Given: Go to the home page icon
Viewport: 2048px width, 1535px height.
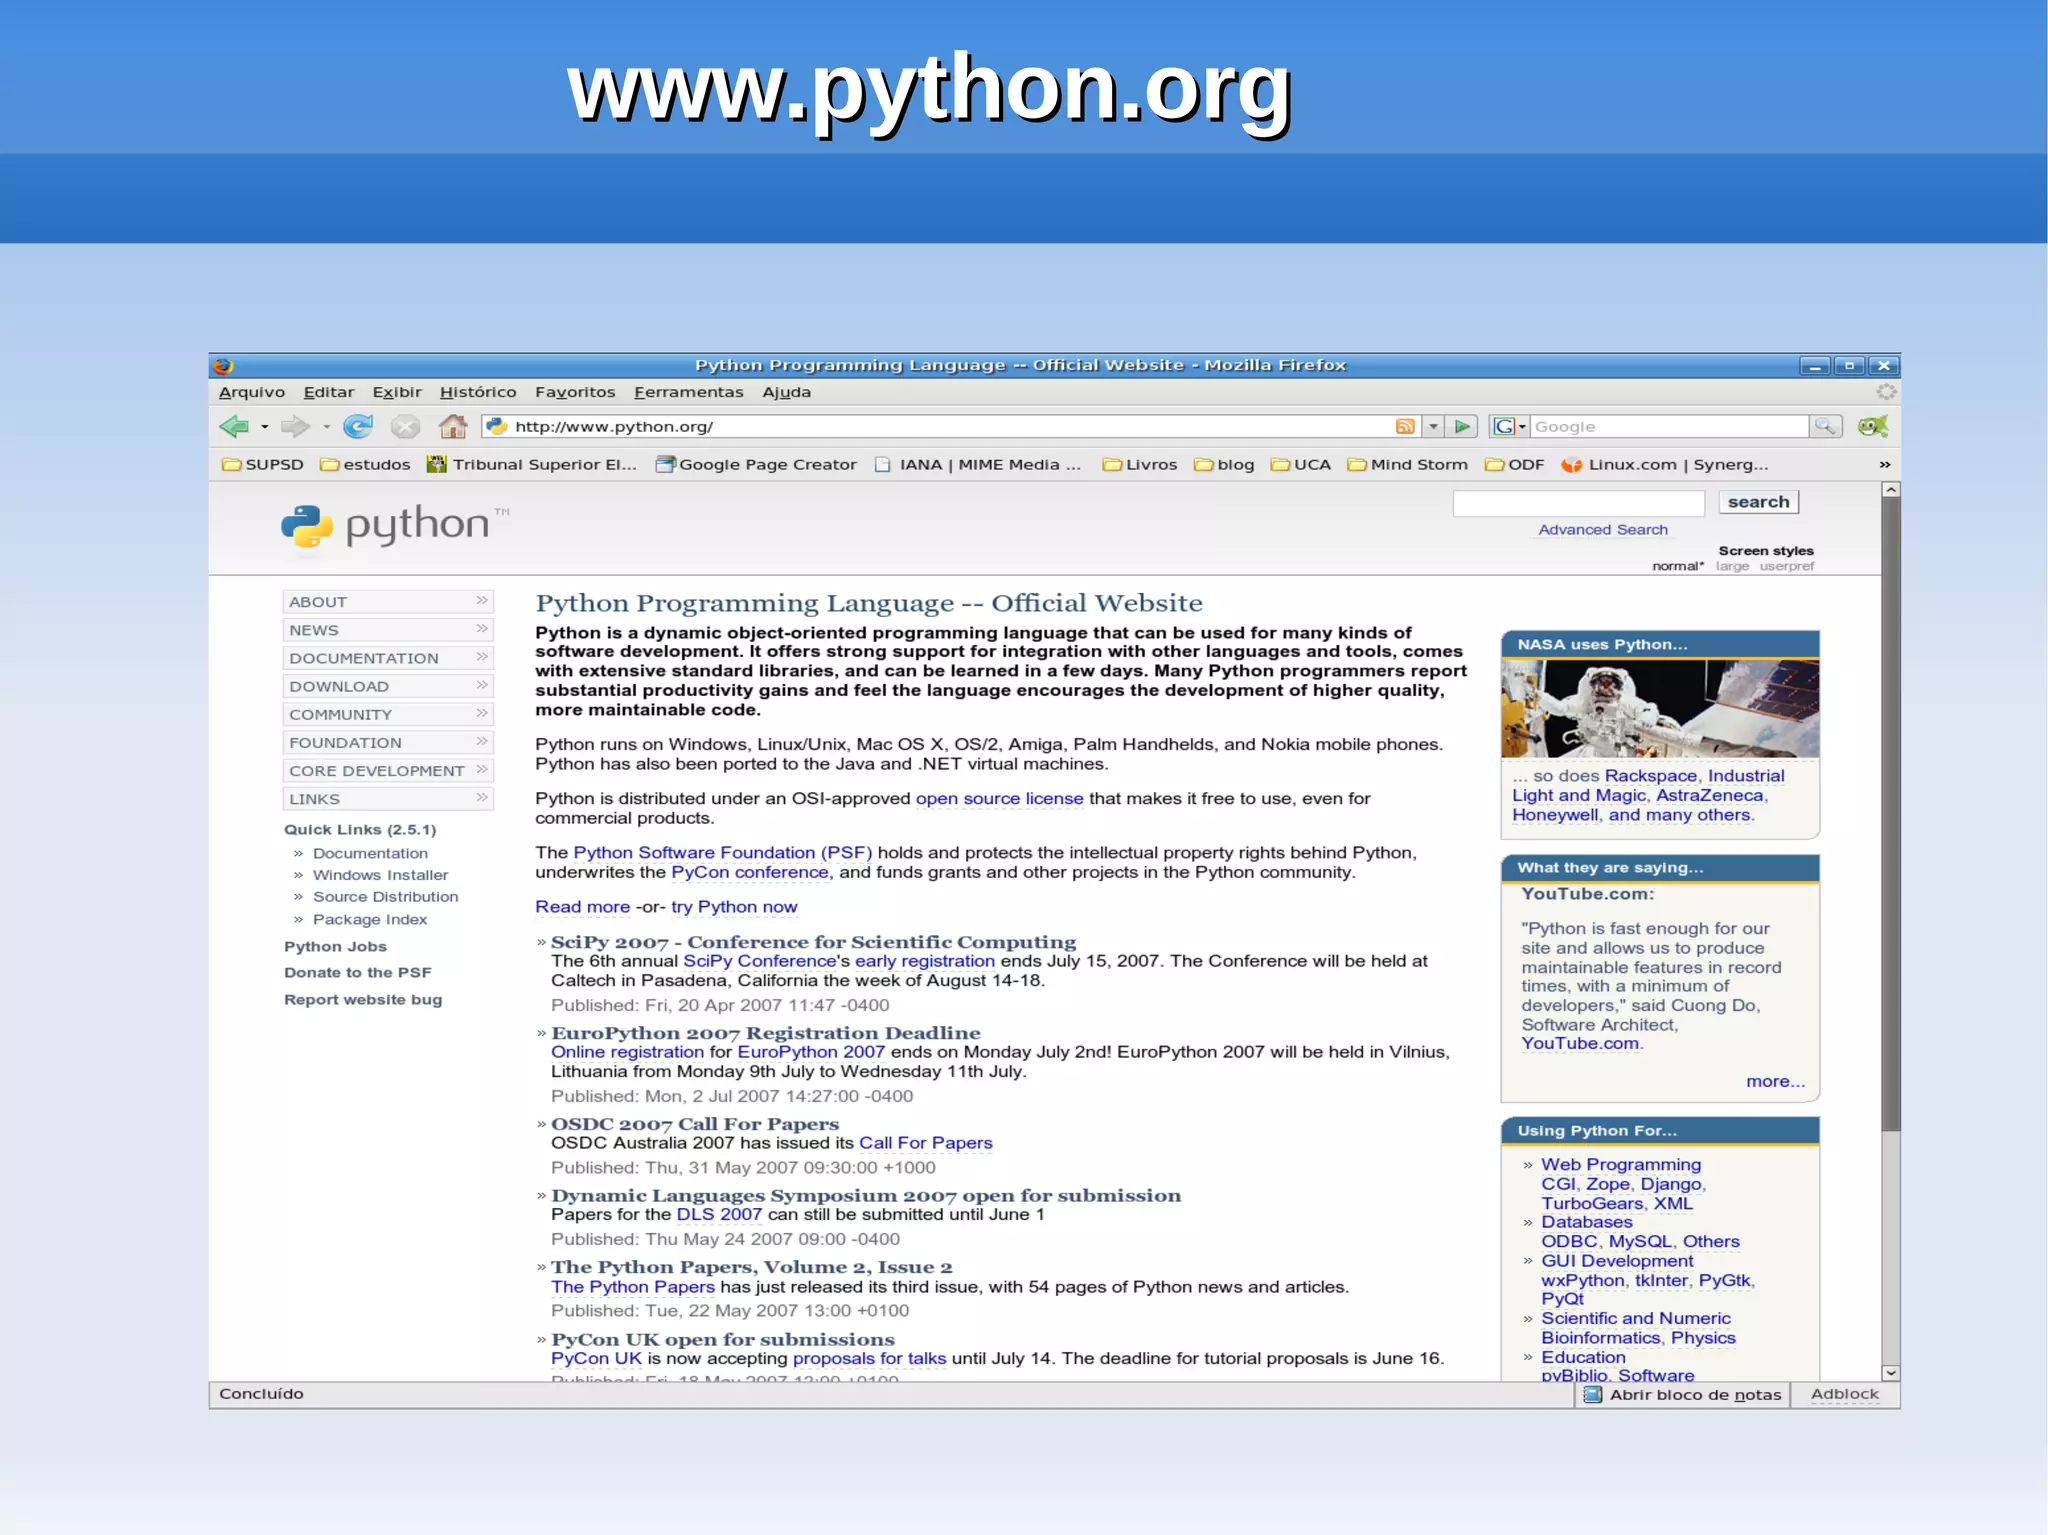Looking at the screenshot, I should [453, 427].
